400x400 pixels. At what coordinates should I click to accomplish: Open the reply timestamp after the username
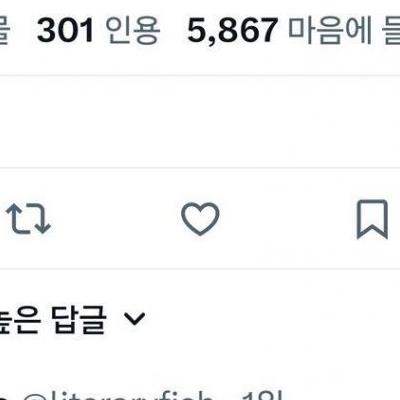tap(262, 395)
